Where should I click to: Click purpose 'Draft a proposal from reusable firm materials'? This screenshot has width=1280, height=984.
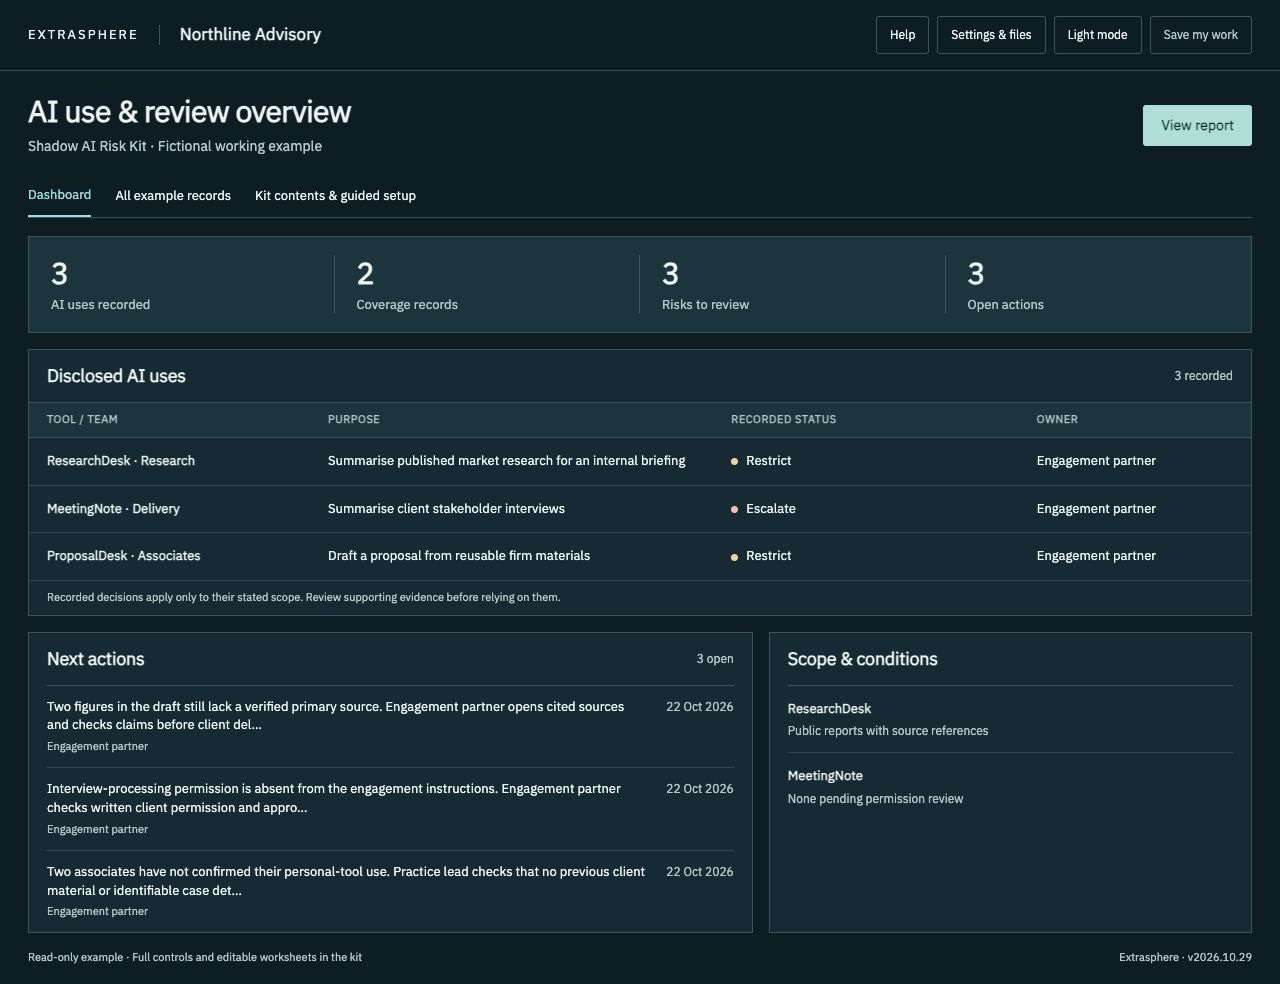point(459,556)
